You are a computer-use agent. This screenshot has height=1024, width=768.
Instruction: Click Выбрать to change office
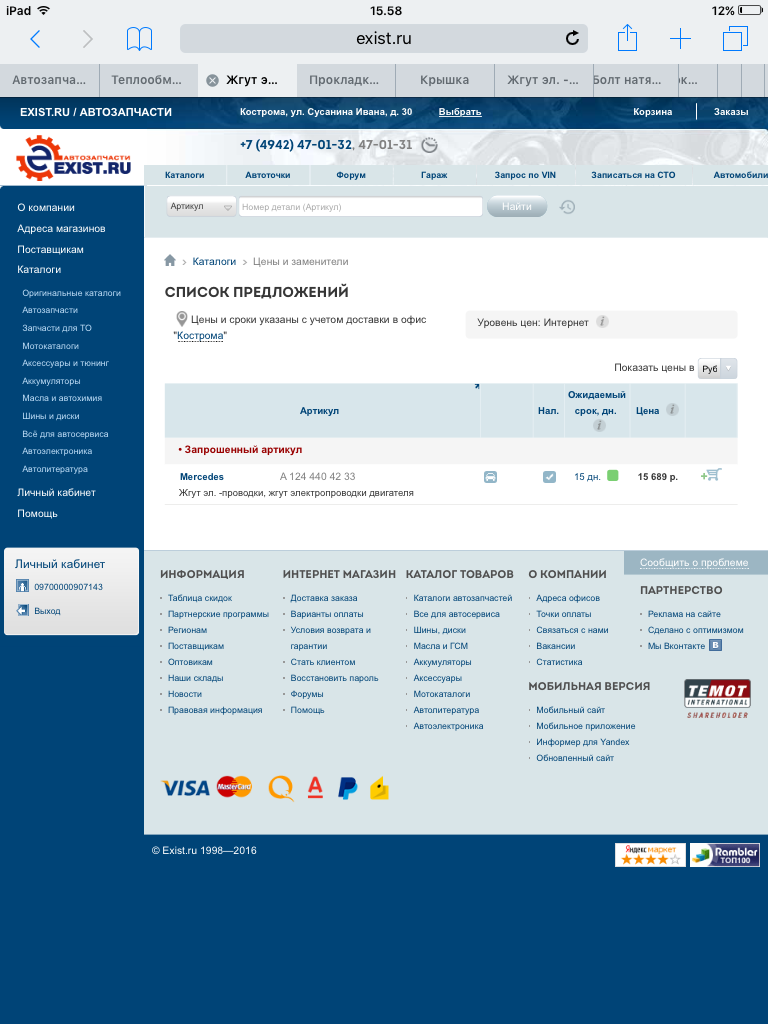click(459, 112)
